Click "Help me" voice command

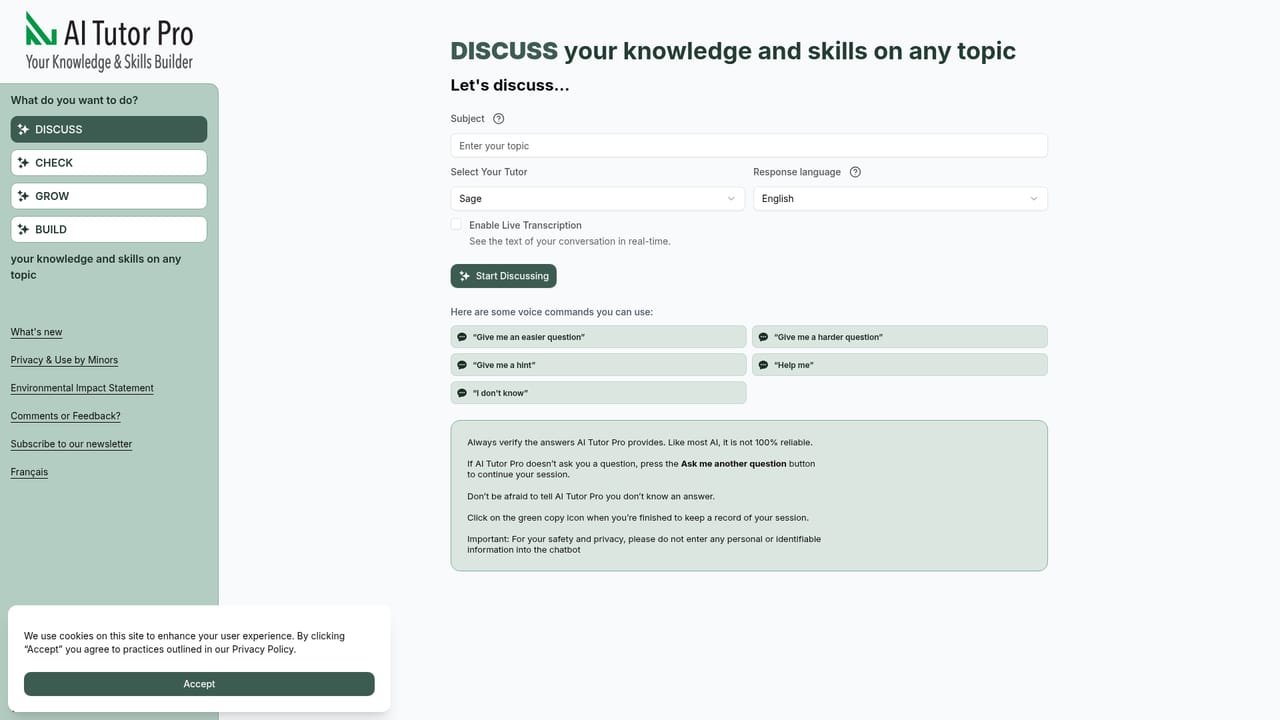(900, 365)
